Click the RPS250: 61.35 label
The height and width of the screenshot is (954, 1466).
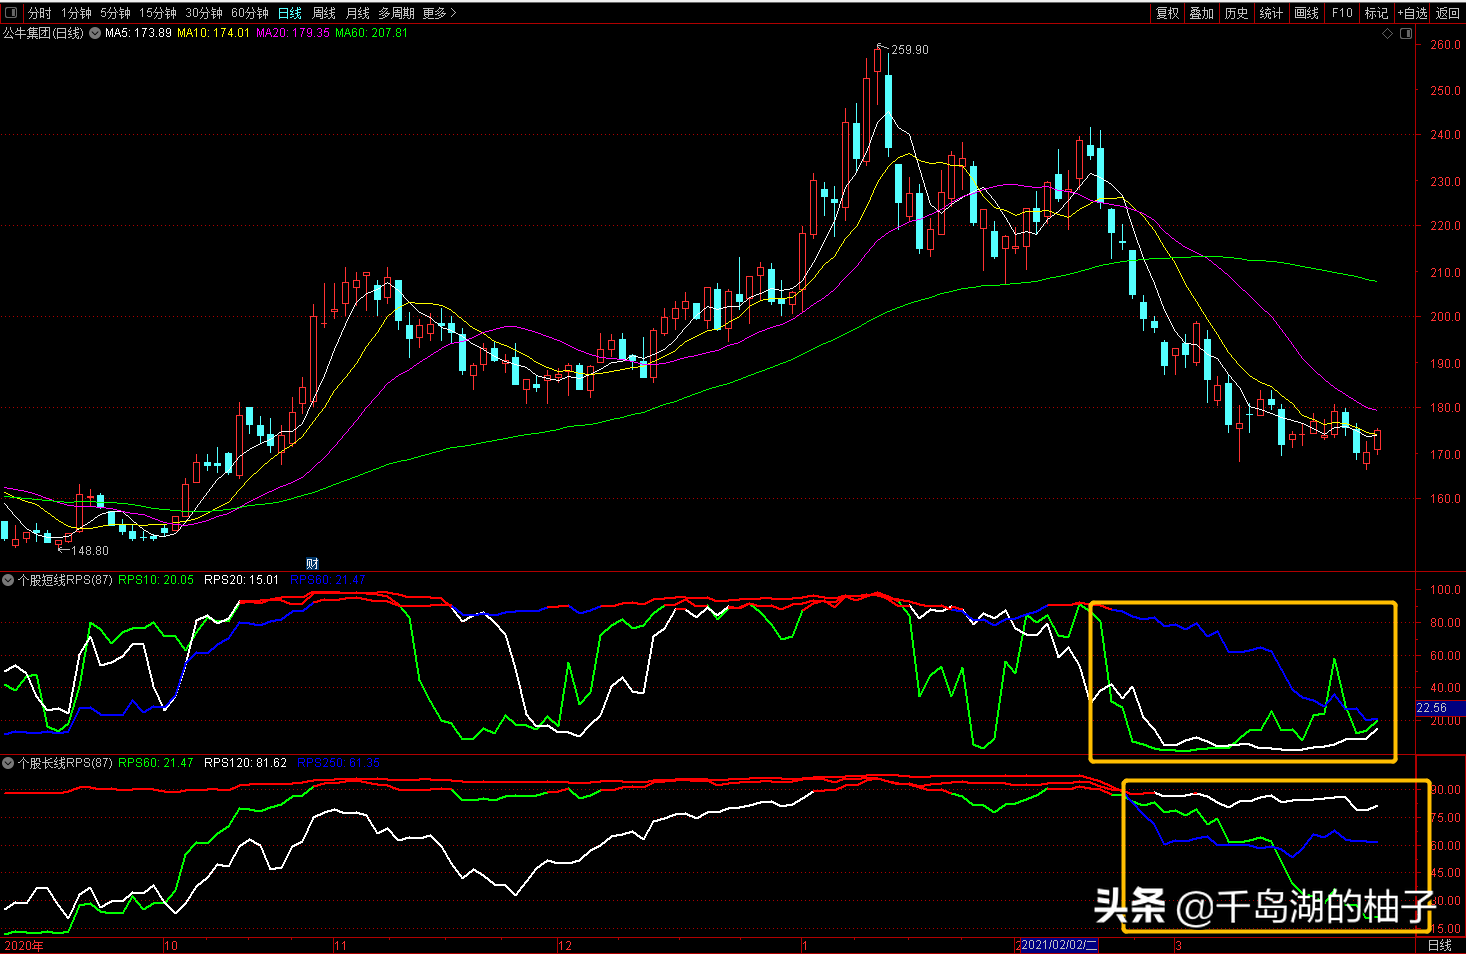338,763
